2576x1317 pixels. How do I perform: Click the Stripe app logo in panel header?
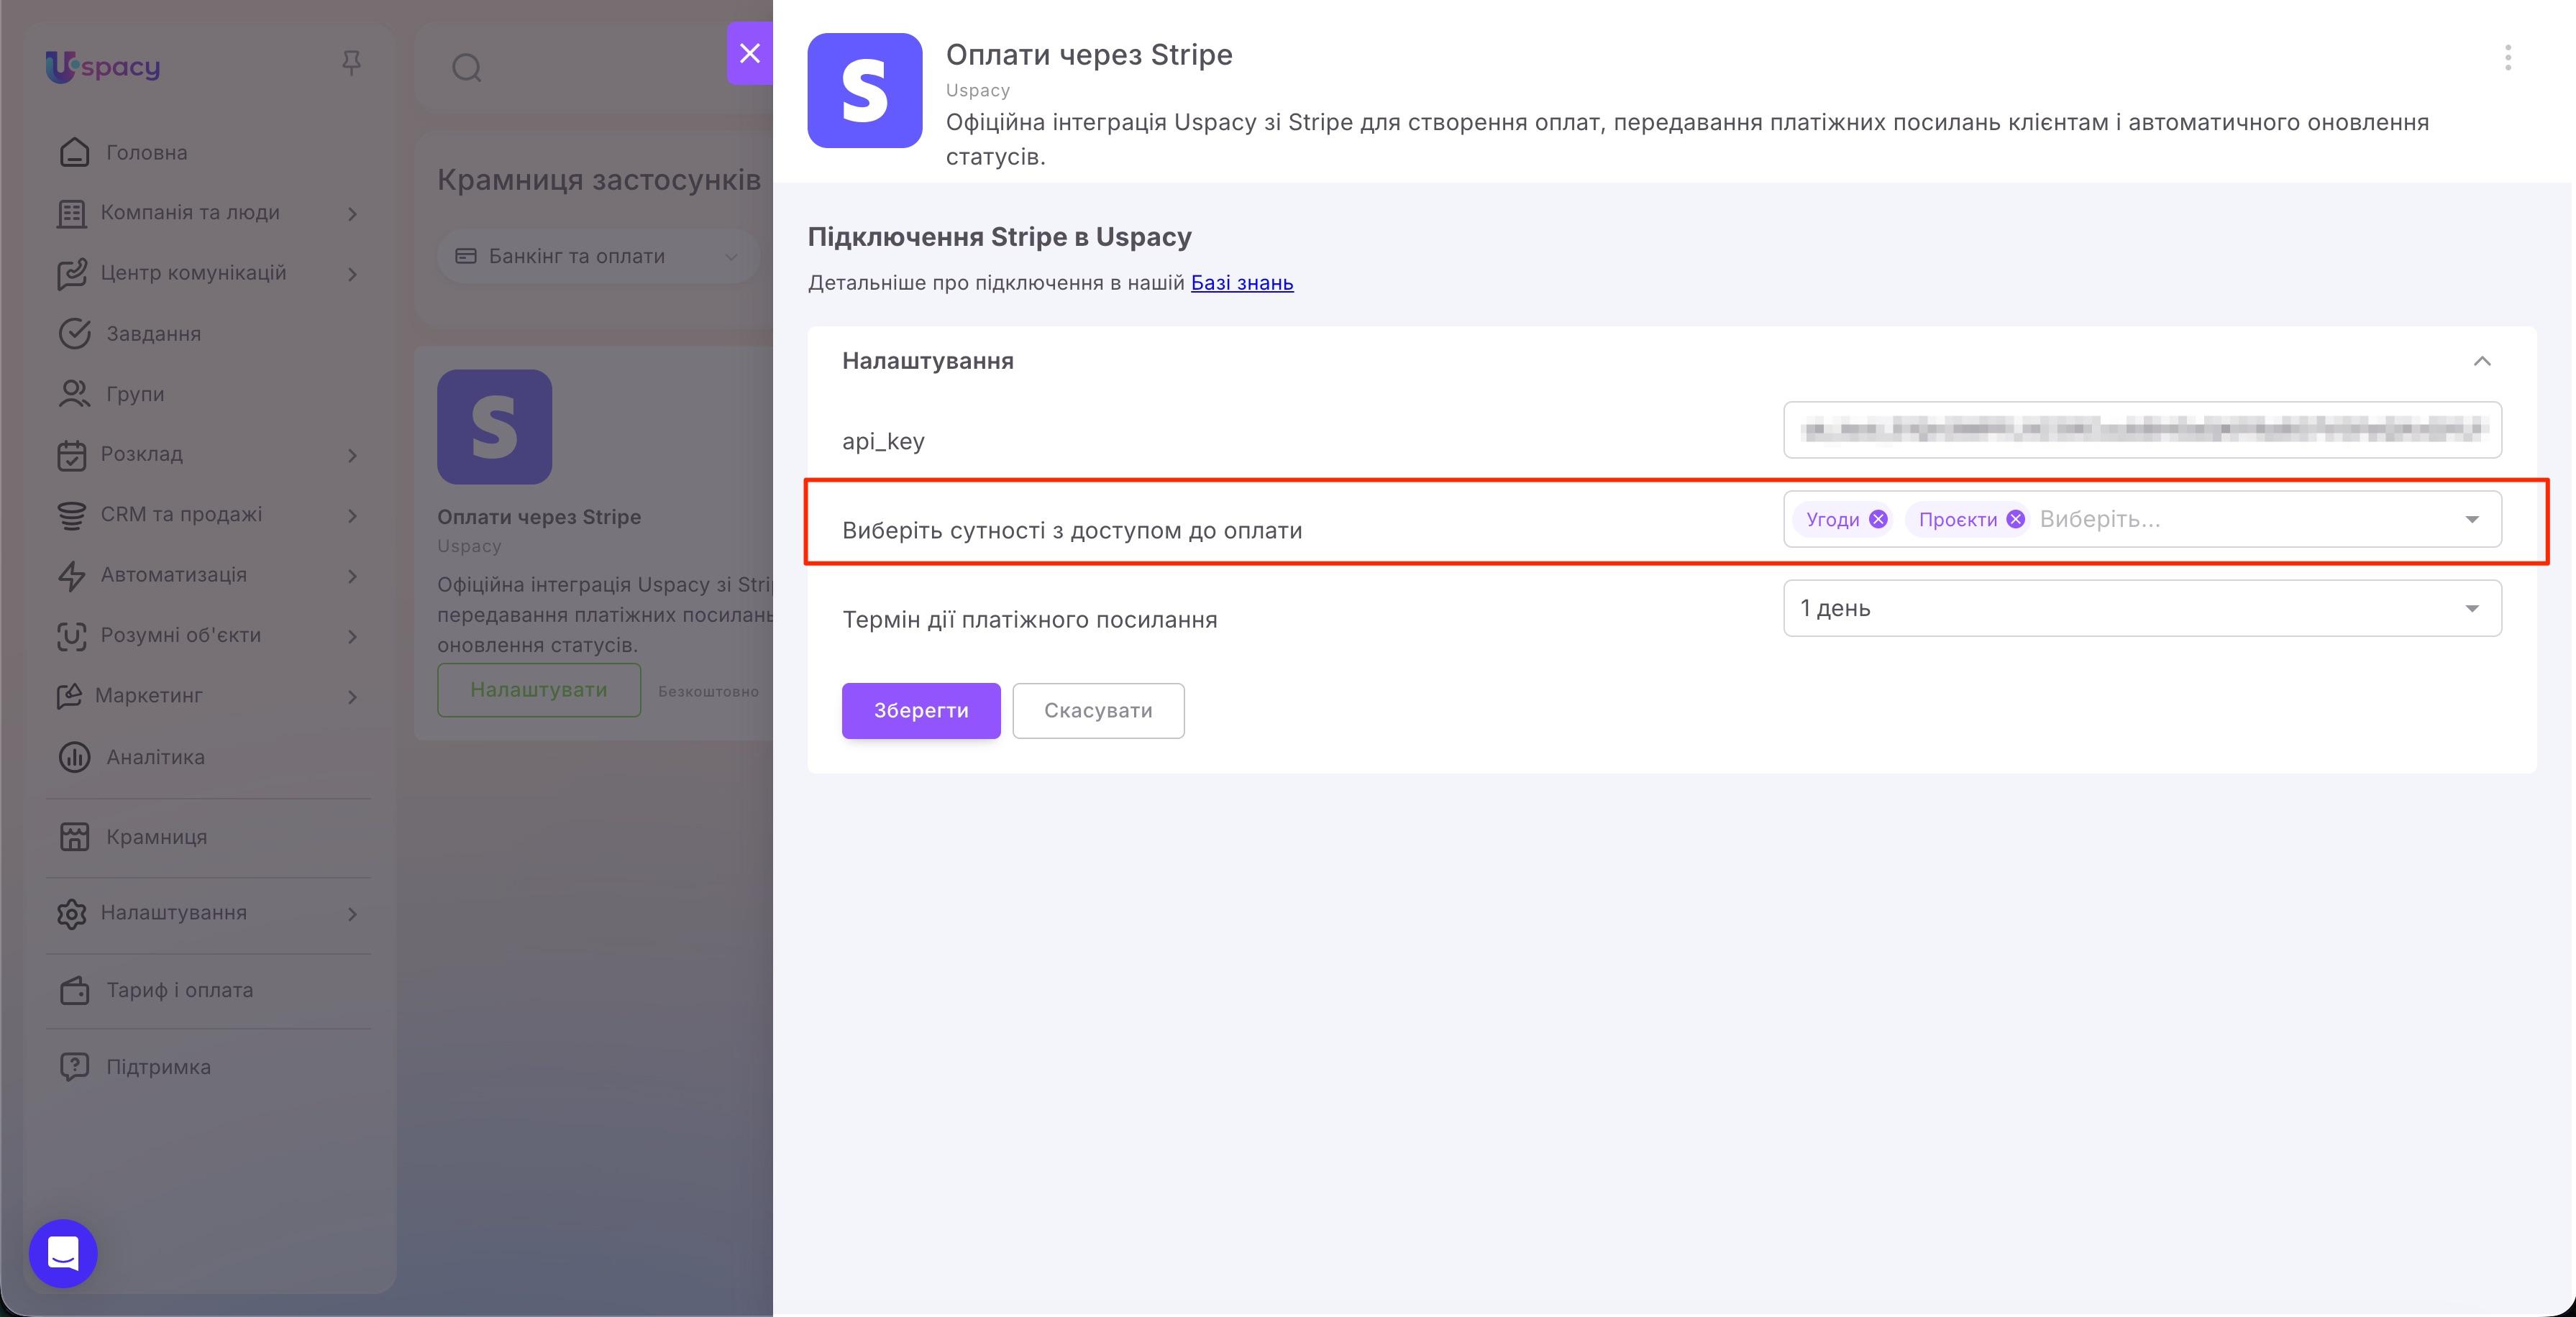[864, 91]
